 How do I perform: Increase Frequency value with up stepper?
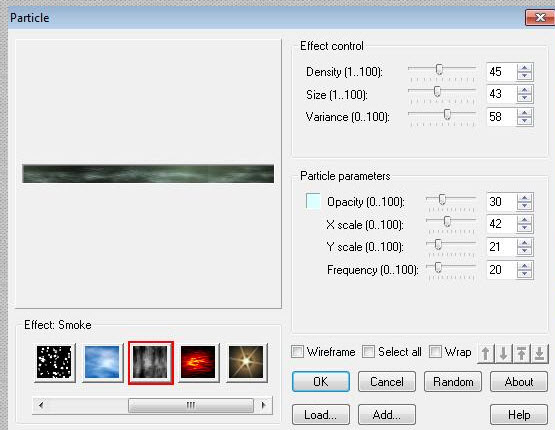(x=525, y=266)
